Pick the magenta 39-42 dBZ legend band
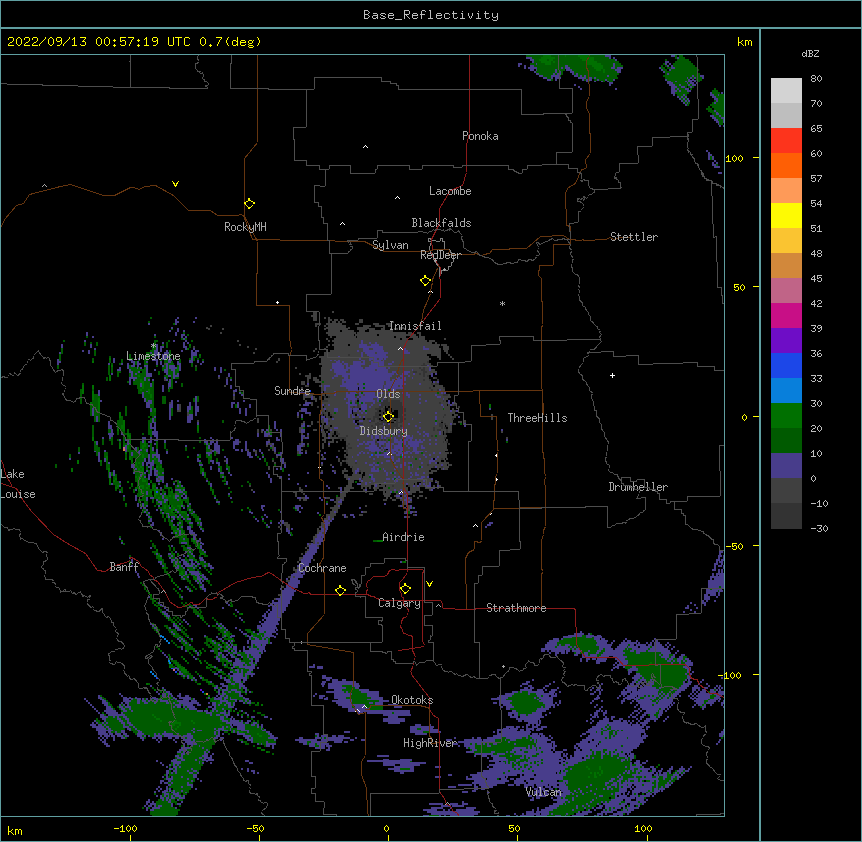Viewport: 862px width, 842px height. tap(786, 315)
